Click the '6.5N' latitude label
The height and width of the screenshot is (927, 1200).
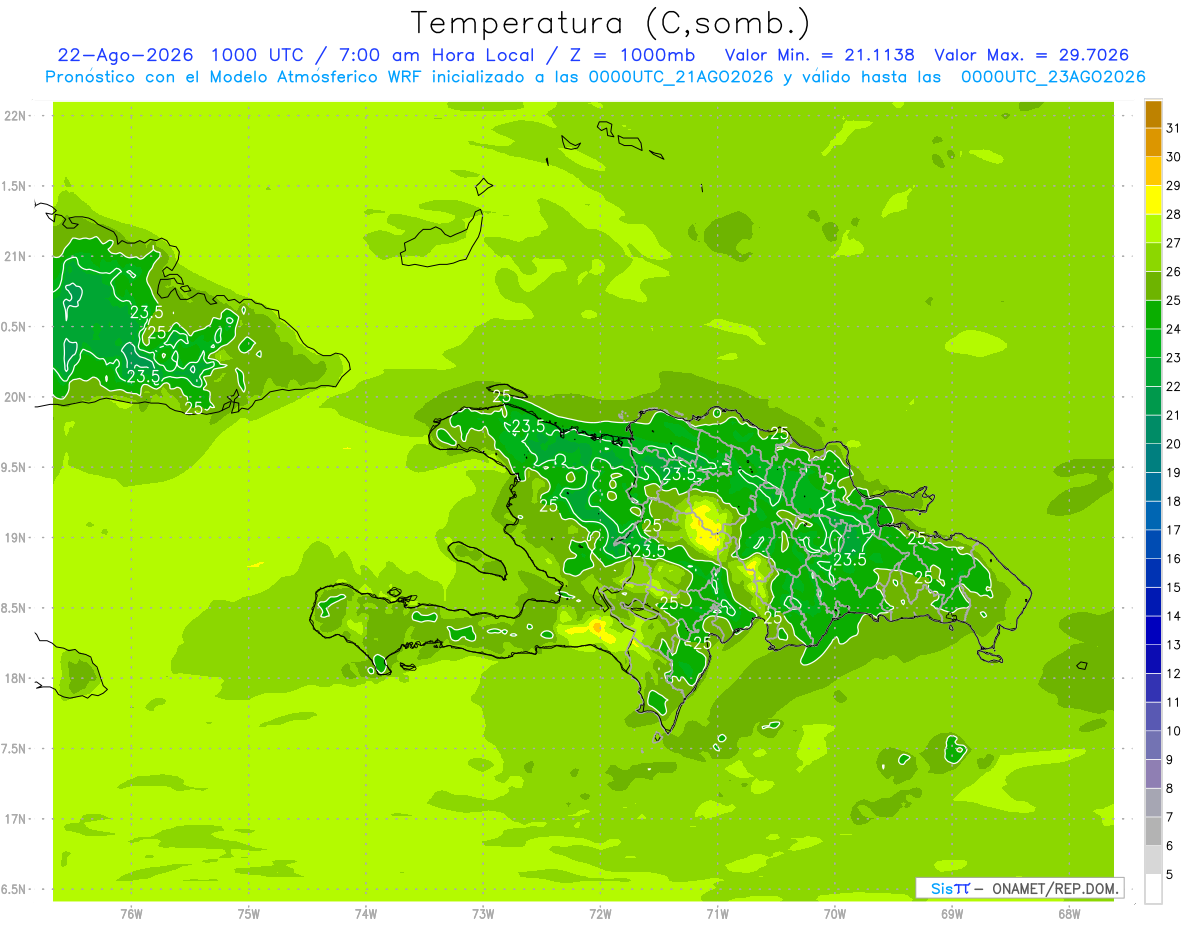(x=15, y=889)
